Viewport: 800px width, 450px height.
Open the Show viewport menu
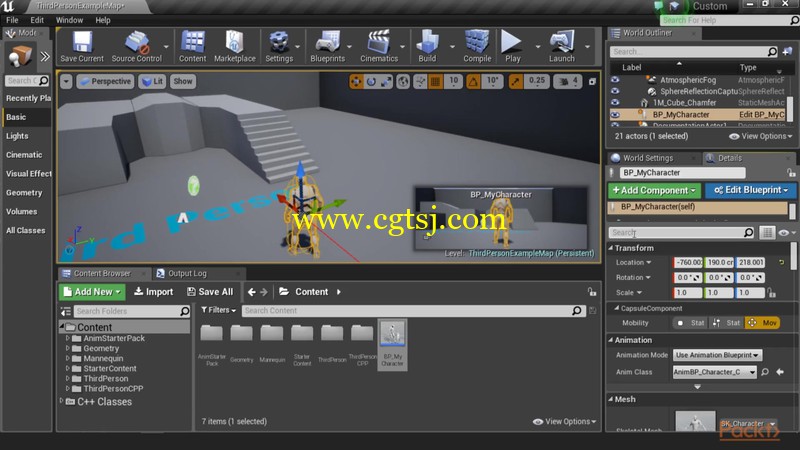[x=183, y=81]
